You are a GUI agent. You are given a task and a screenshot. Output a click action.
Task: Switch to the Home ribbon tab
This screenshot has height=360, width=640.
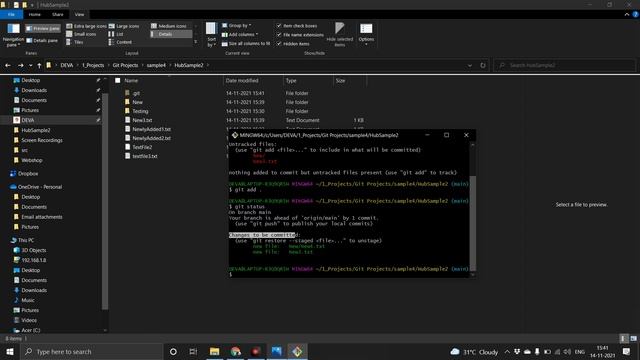[x=35, y=14]
